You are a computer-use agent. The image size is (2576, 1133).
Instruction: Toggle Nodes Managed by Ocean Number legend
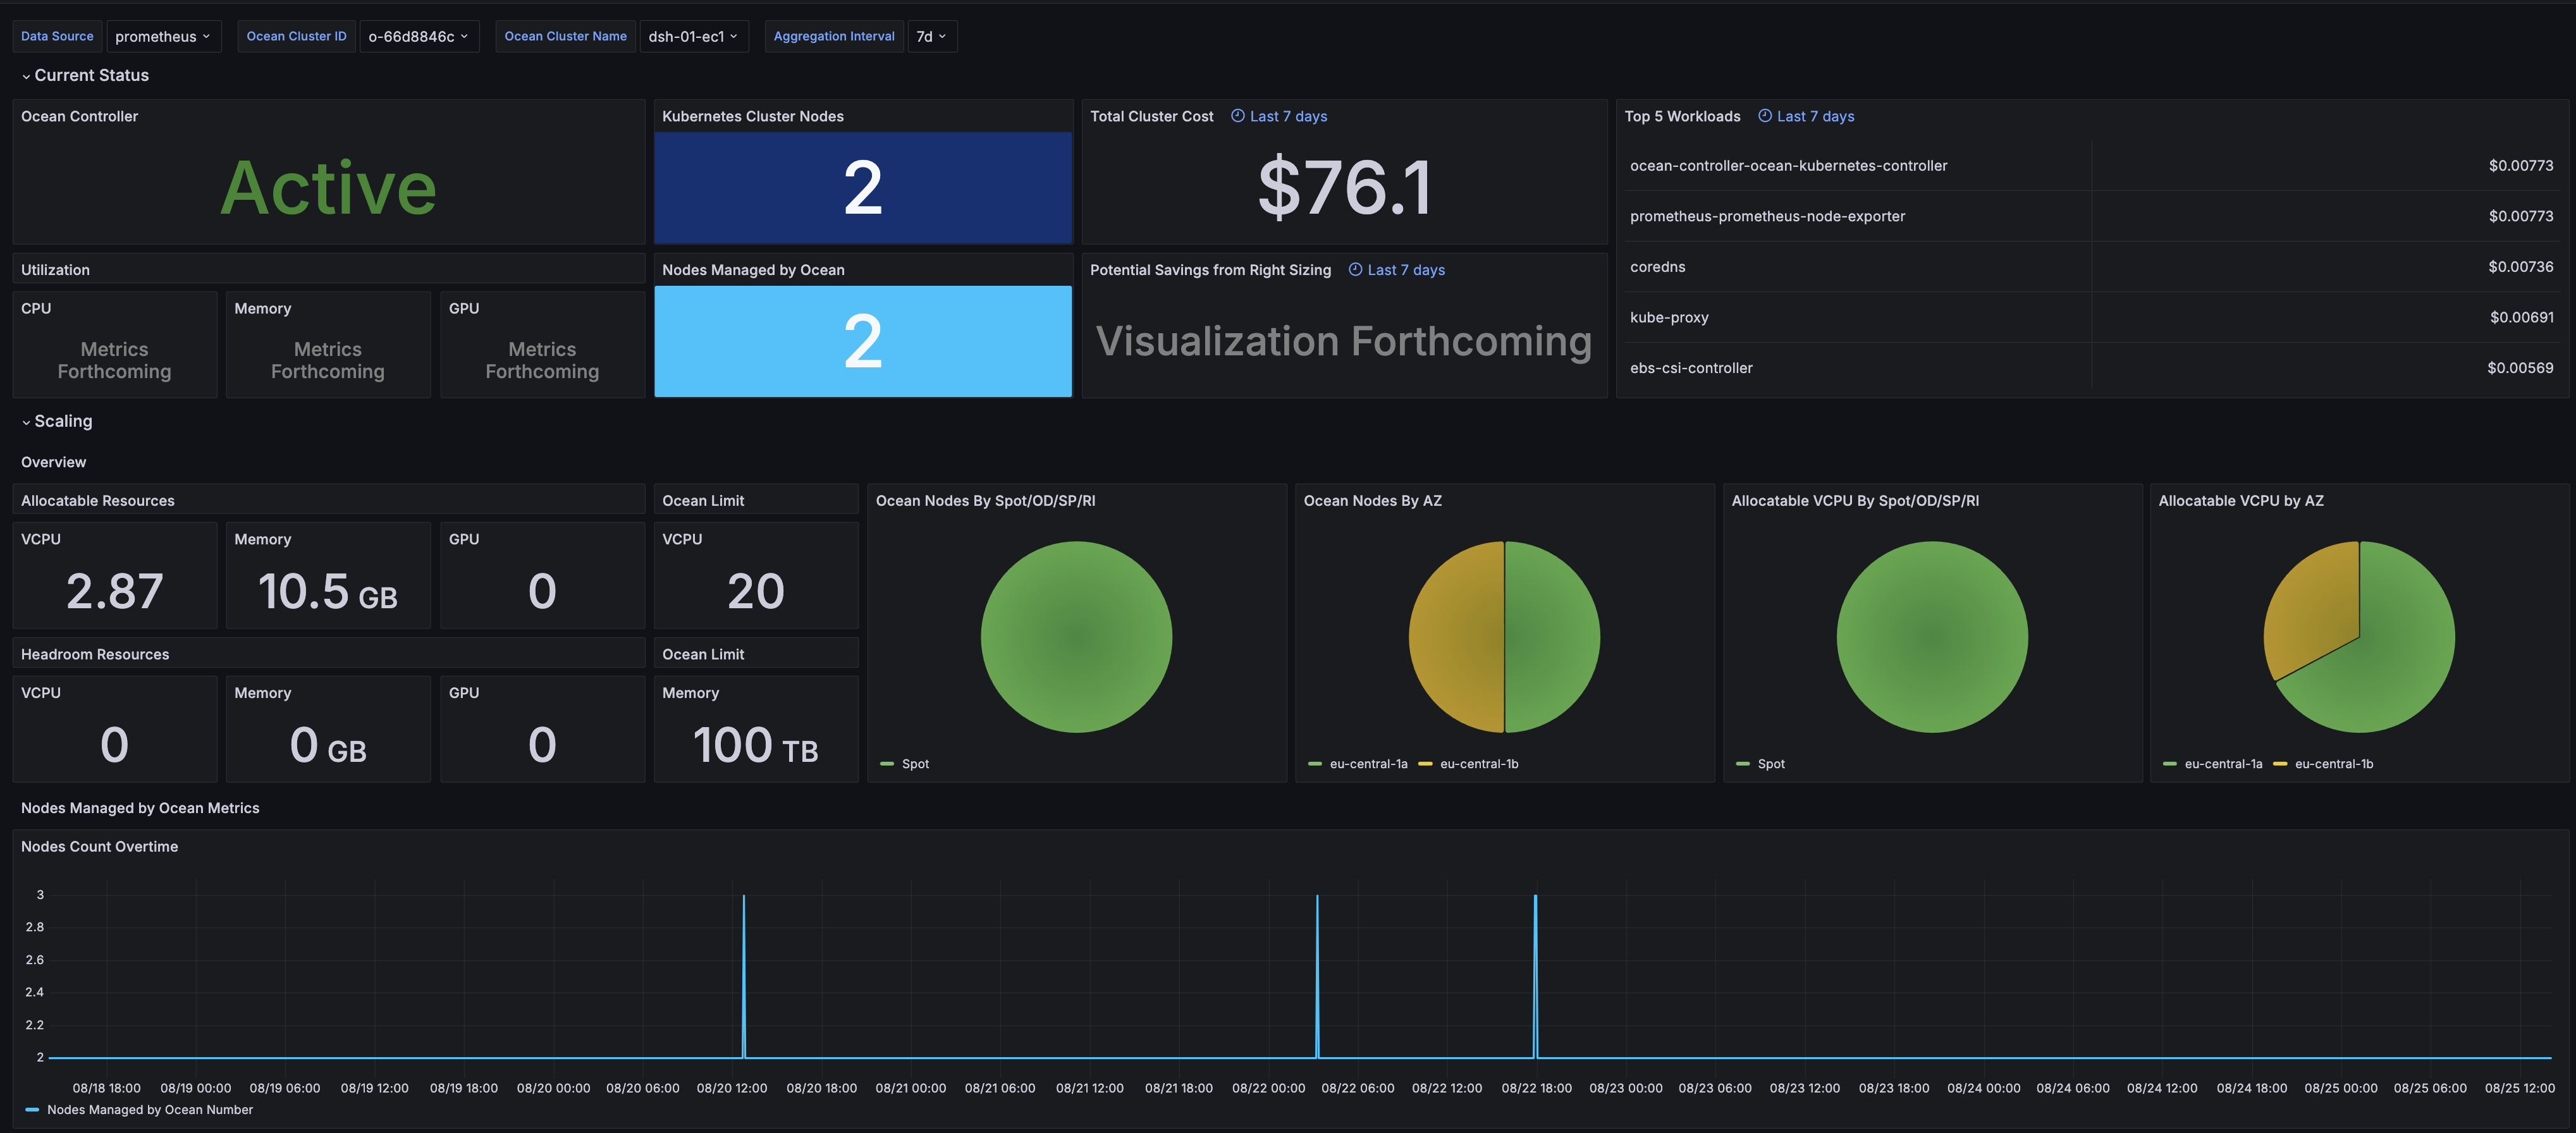point(139,1110)
